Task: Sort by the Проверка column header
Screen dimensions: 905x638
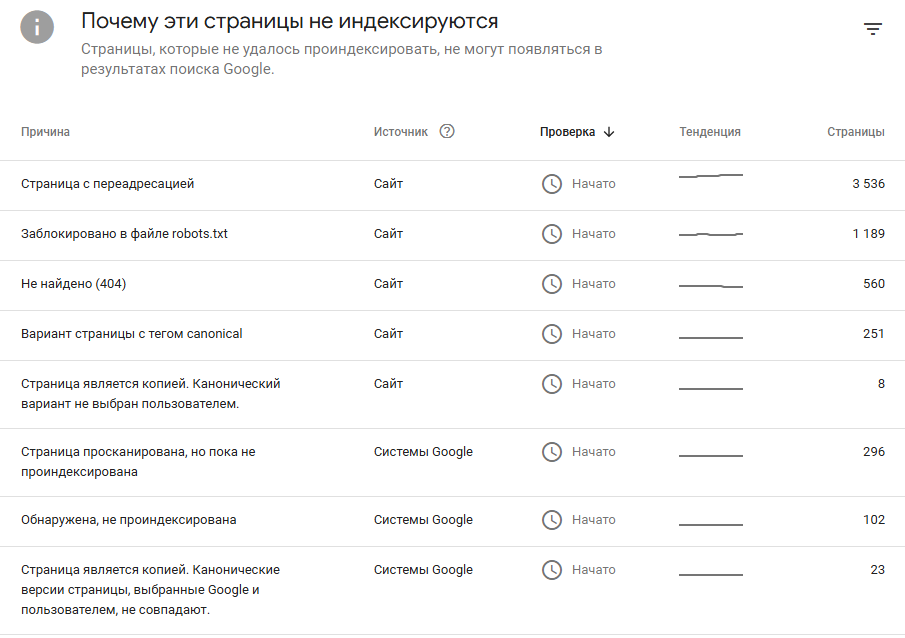Action: click(567, 132)
